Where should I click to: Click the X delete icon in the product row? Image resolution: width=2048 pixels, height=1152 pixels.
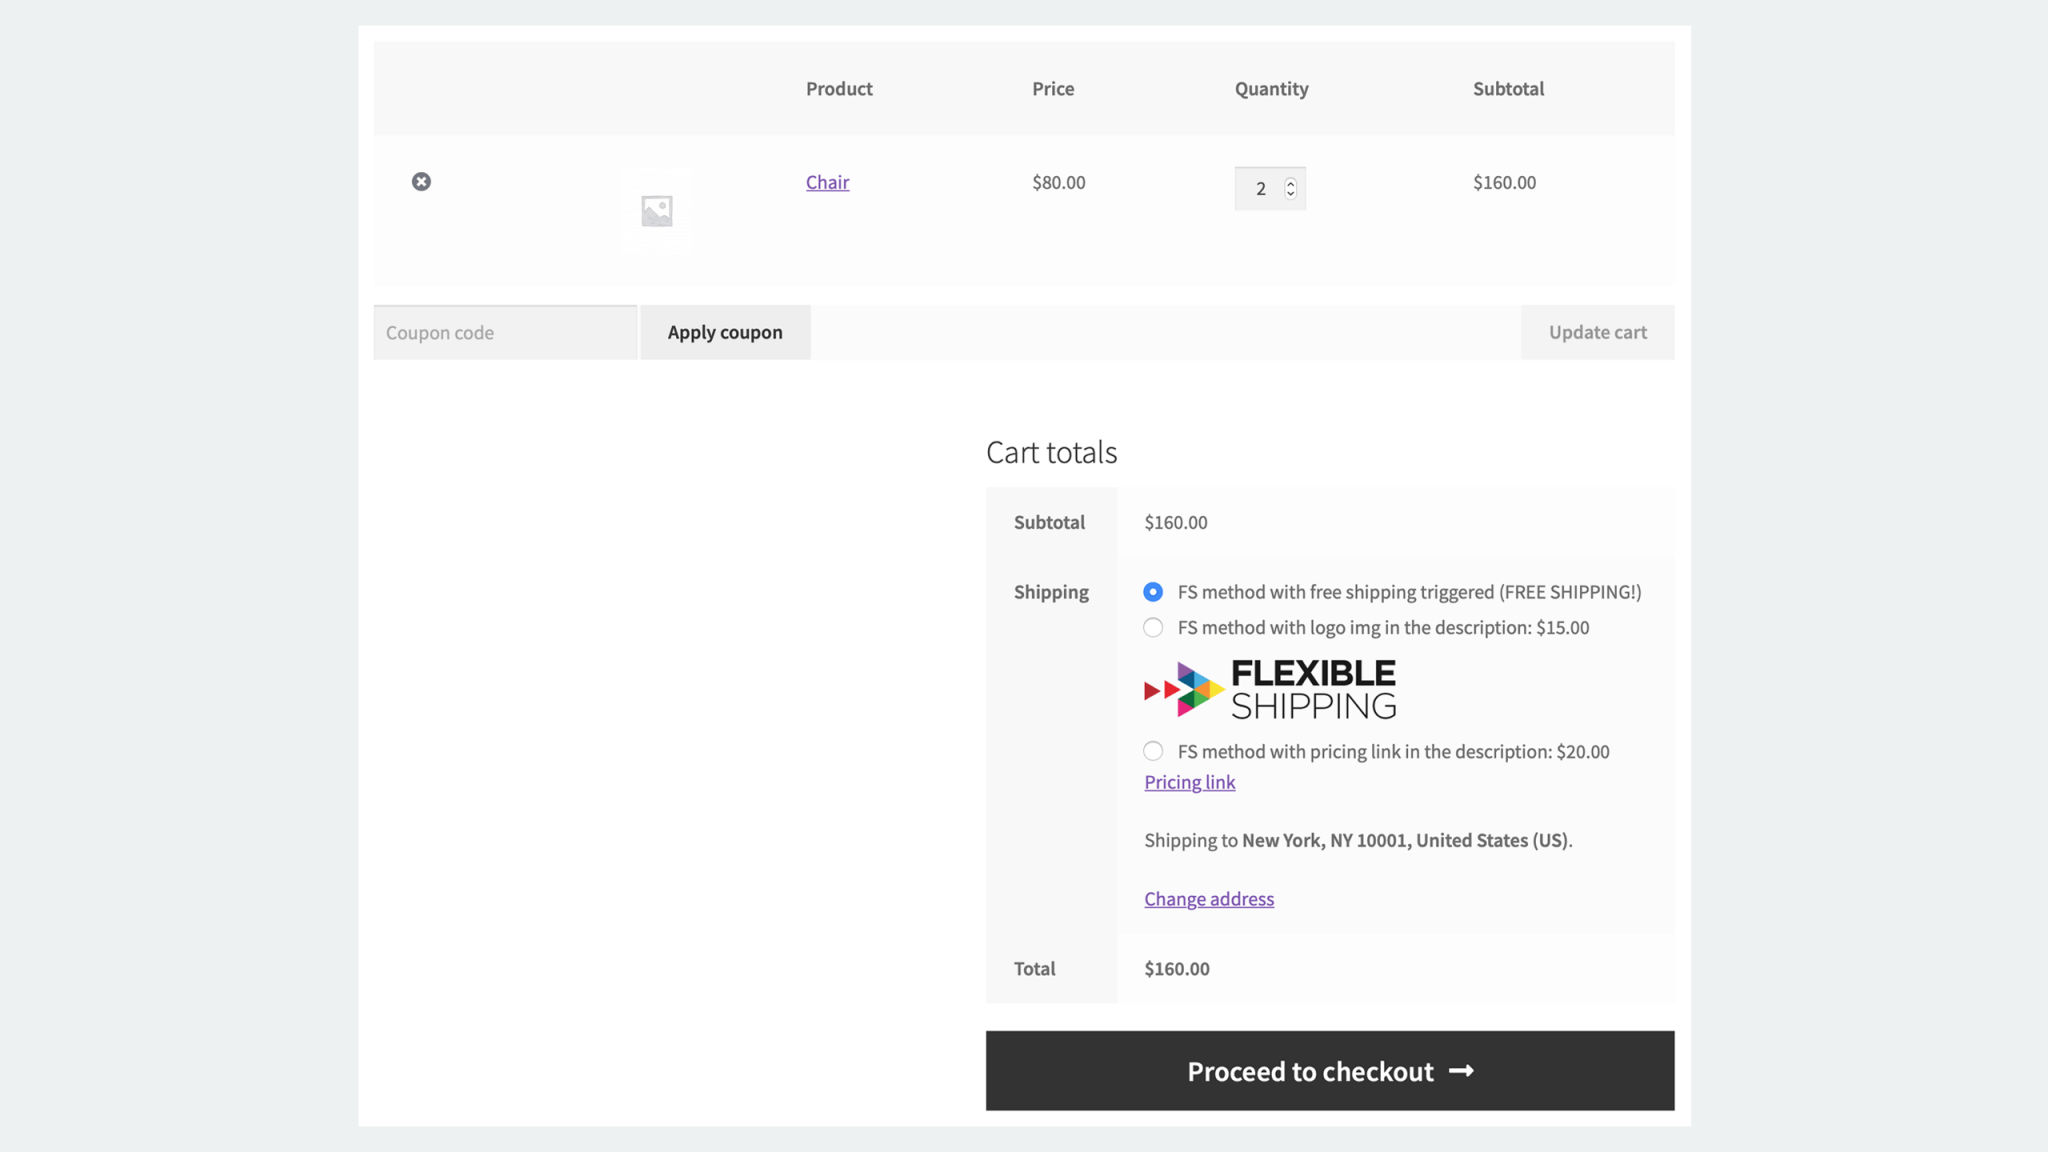coord(421,181)
